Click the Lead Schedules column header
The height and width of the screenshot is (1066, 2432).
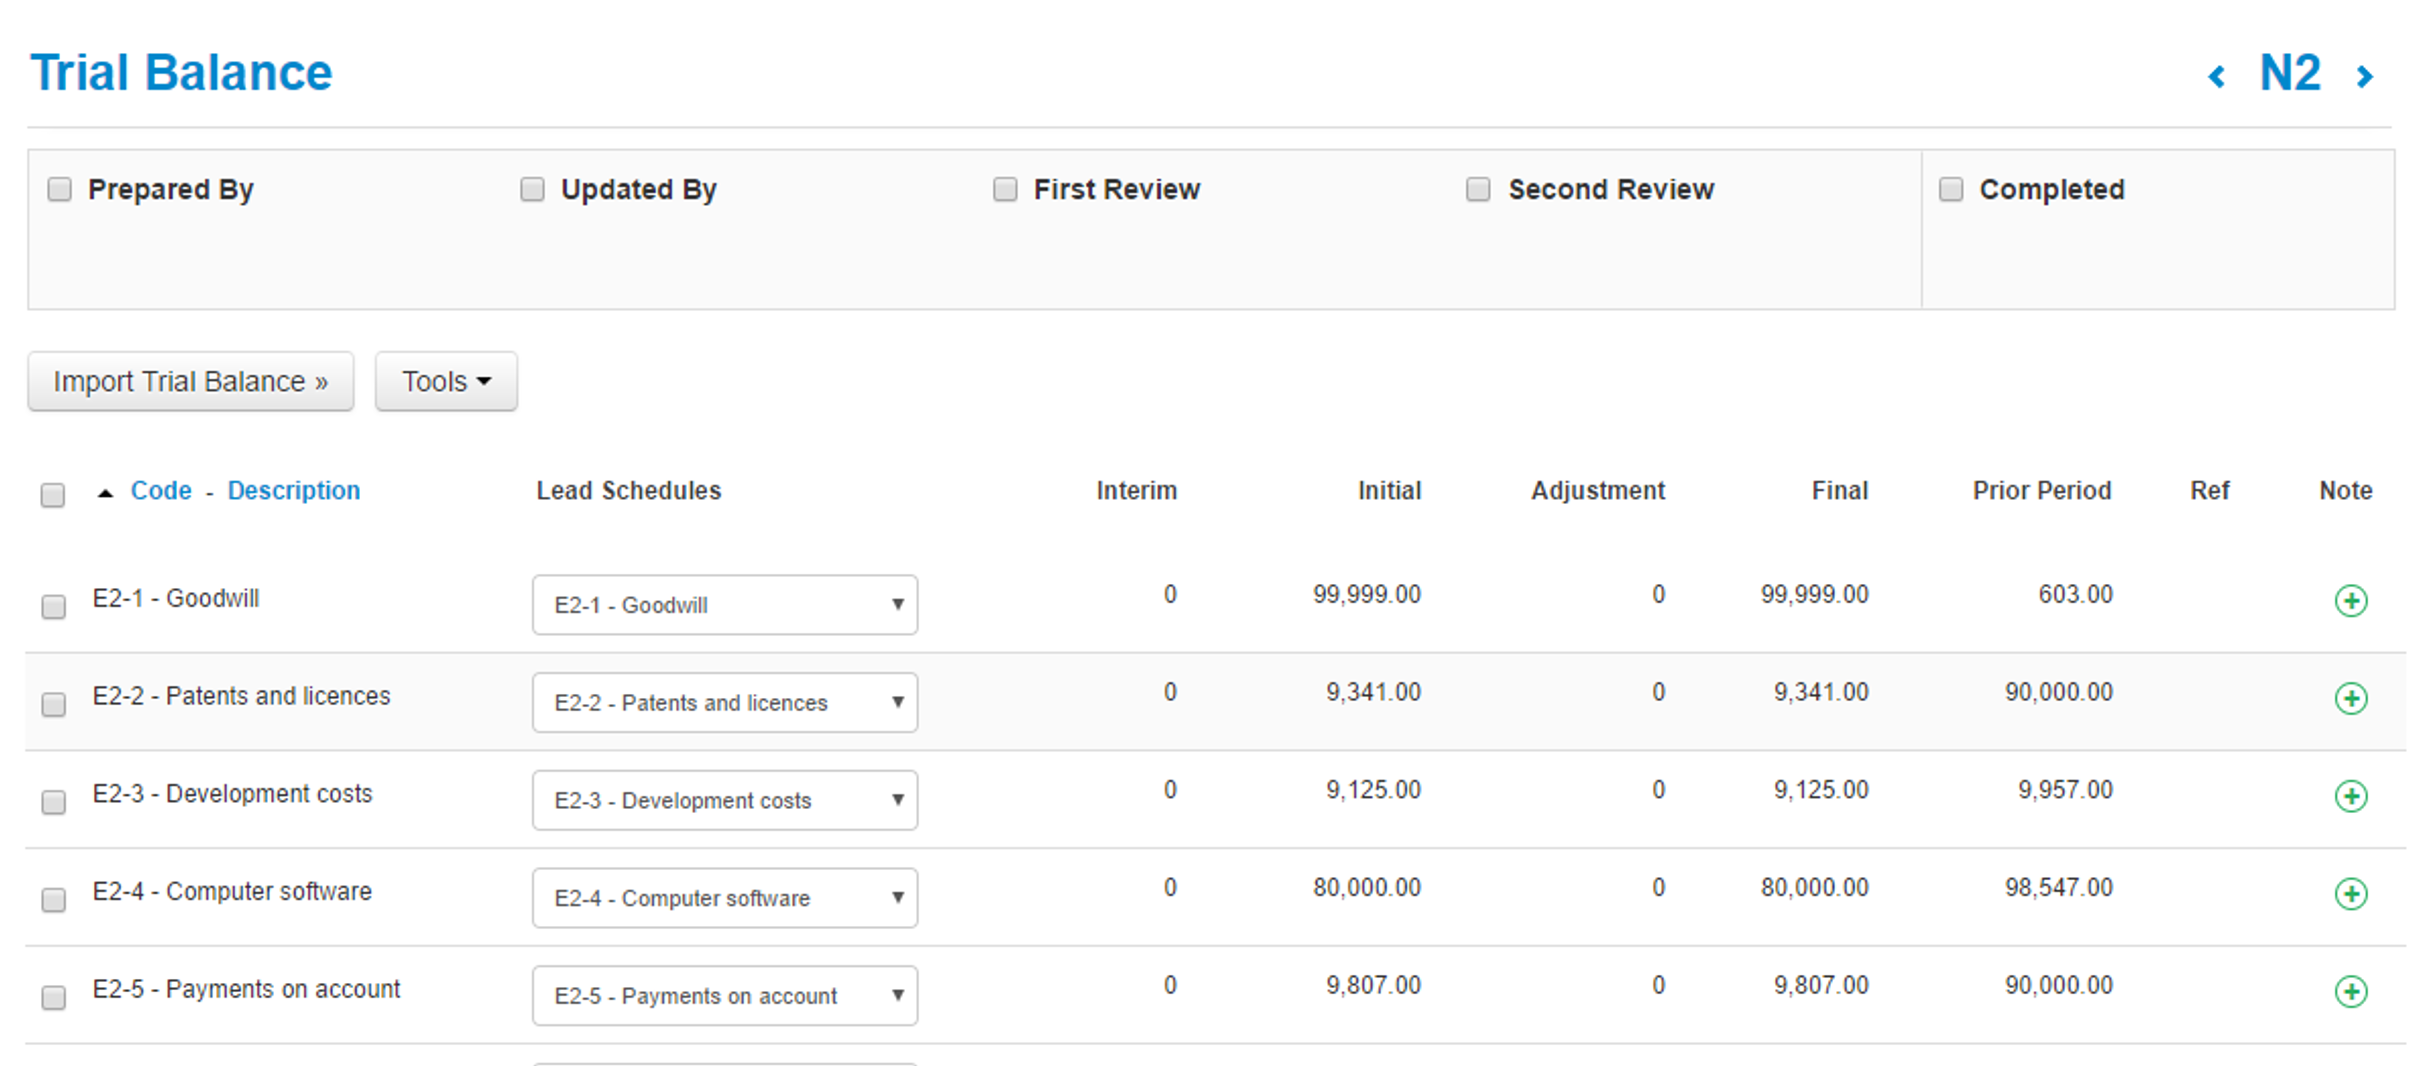[628, 491]
